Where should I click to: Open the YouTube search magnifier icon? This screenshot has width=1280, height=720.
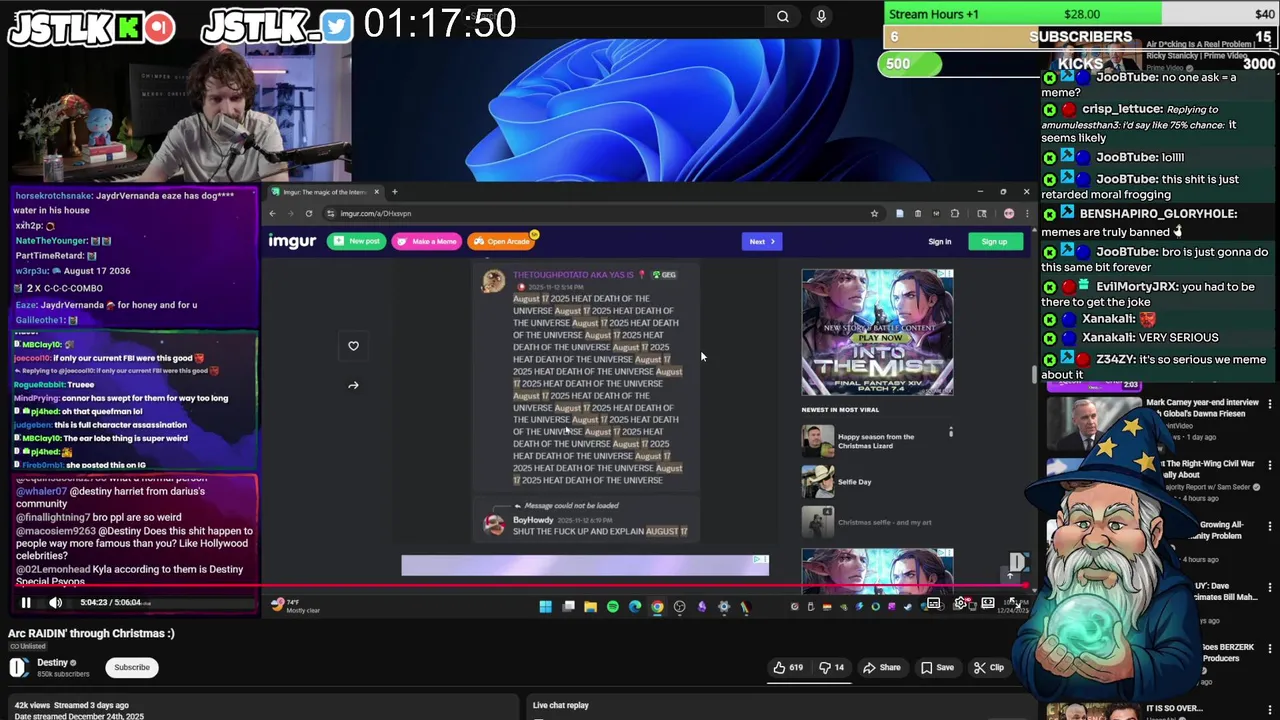point(783,16)
